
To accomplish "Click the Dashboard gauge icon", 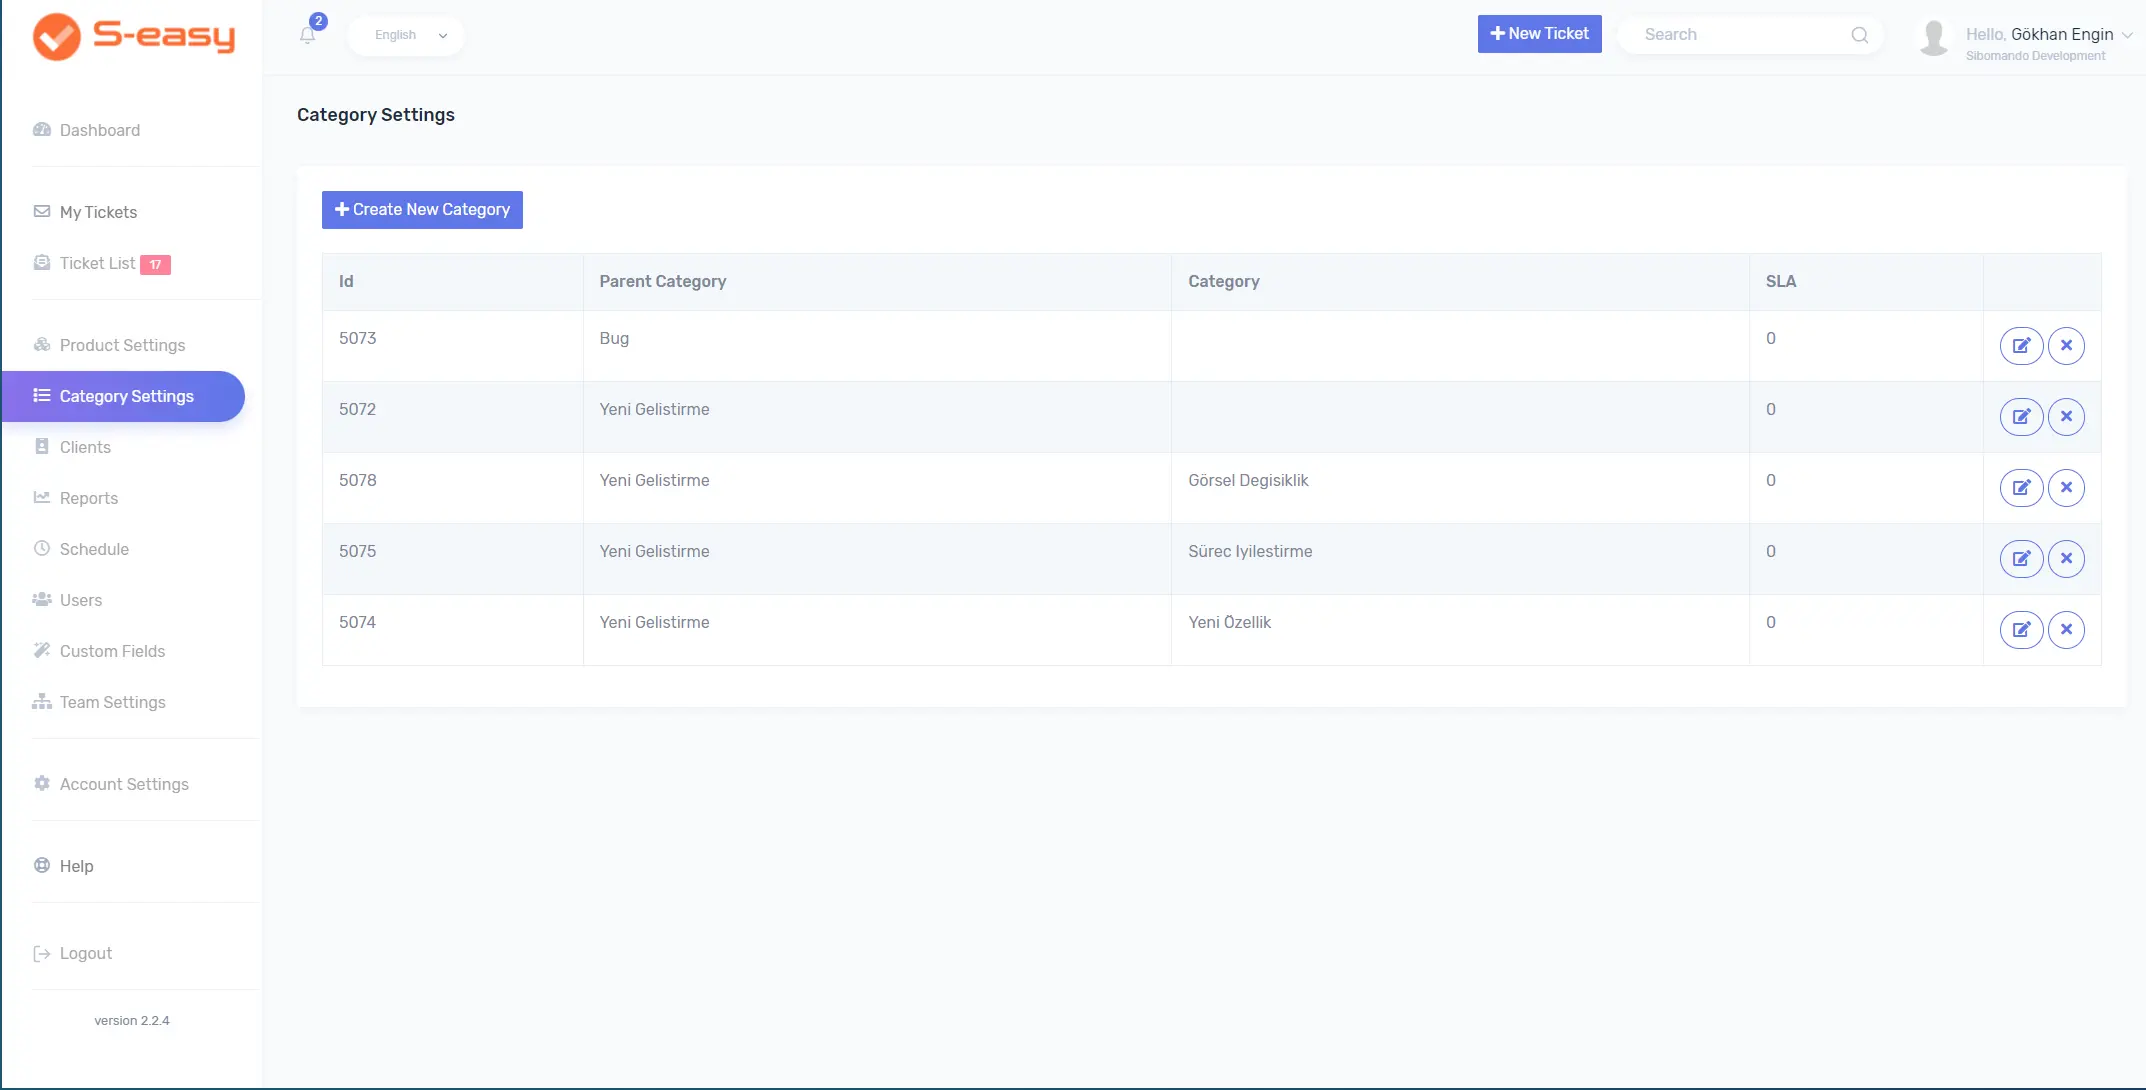I will coord(42,130).
